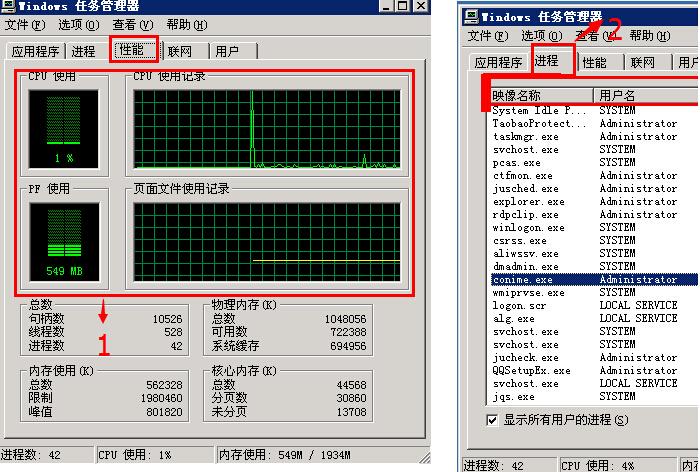The image size is (700, 472).
Task: Select System Idle P... process row
Action: pos(595,110)
